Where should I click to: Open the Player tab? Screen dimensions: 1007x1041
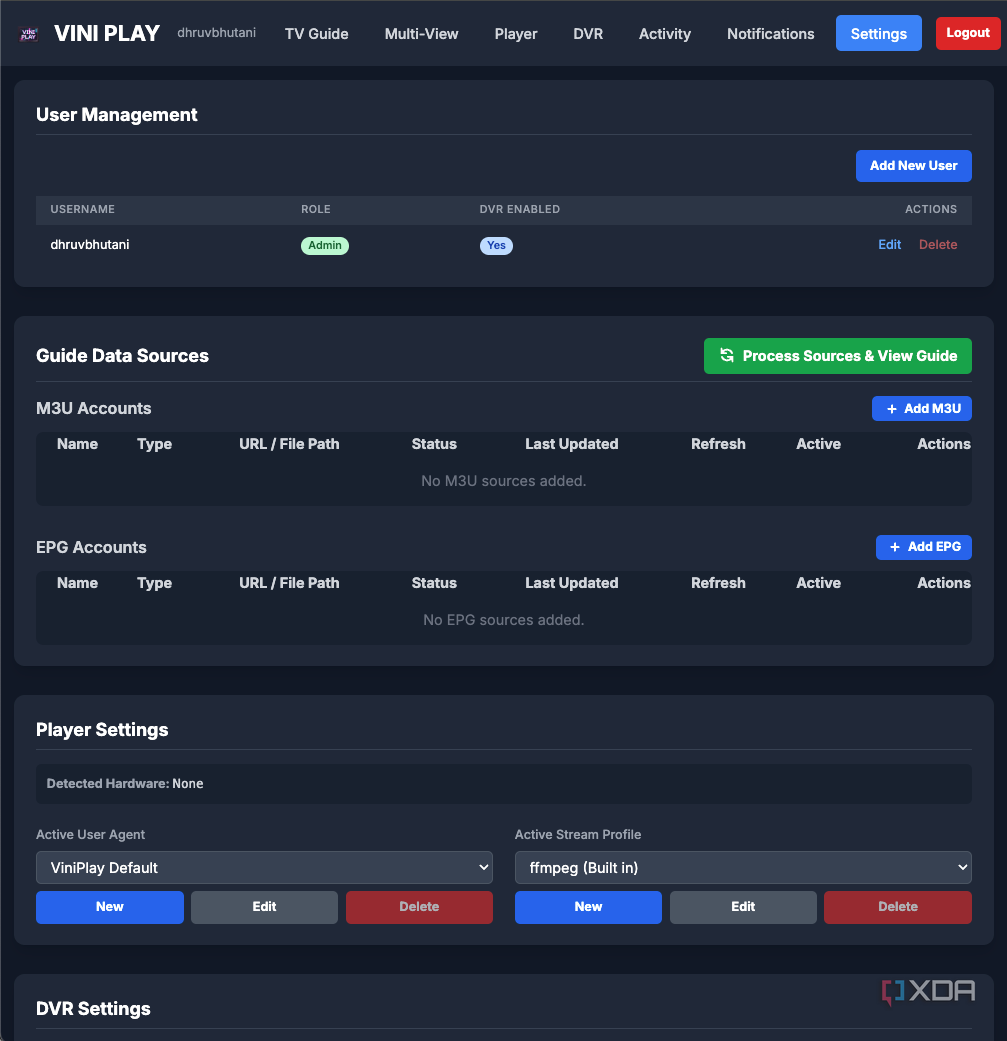click(516, 34)
